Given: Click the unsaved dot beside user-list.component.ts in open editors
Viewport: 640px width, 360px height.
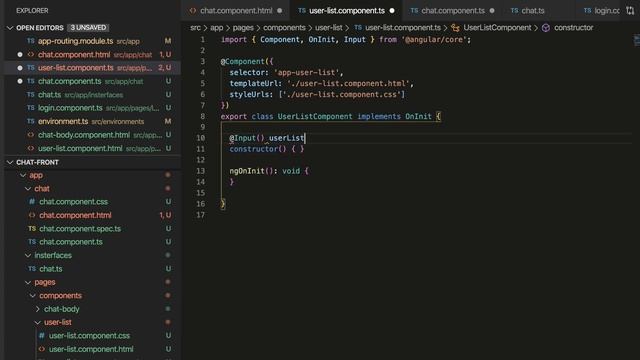Looking at the screenshot, I should point(20,68).
